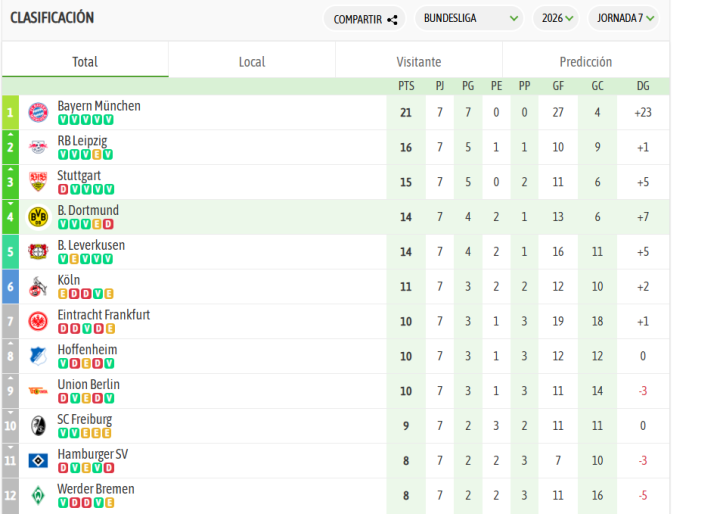Click the Stuttgart club crest
Image resolution: width=720 pixels, height=514 pixels.
tap(38, 182)
